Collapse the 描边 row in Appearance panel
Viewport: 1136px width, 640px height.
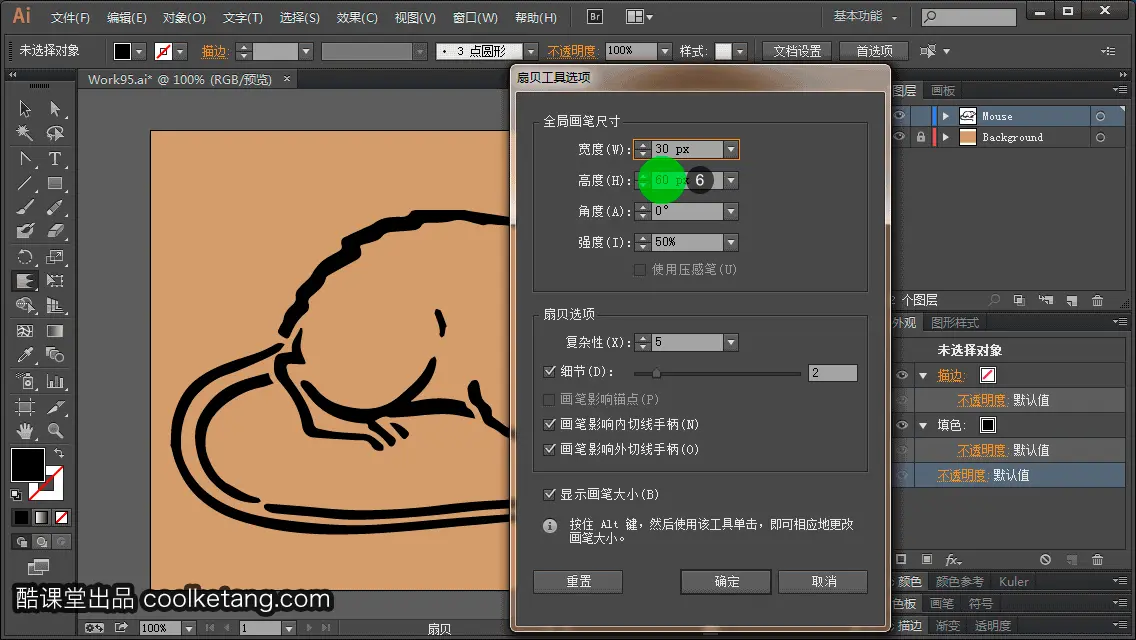[x=923, y=375]
